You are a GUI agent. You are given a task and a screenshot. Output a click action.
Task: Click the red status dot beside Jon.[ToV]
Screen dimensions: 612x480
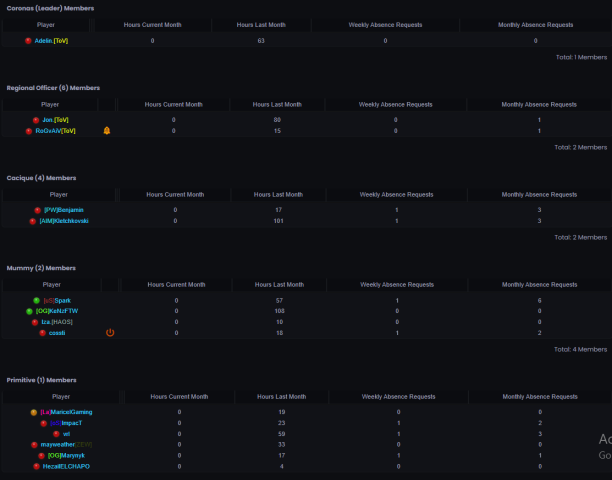(36, 120)
